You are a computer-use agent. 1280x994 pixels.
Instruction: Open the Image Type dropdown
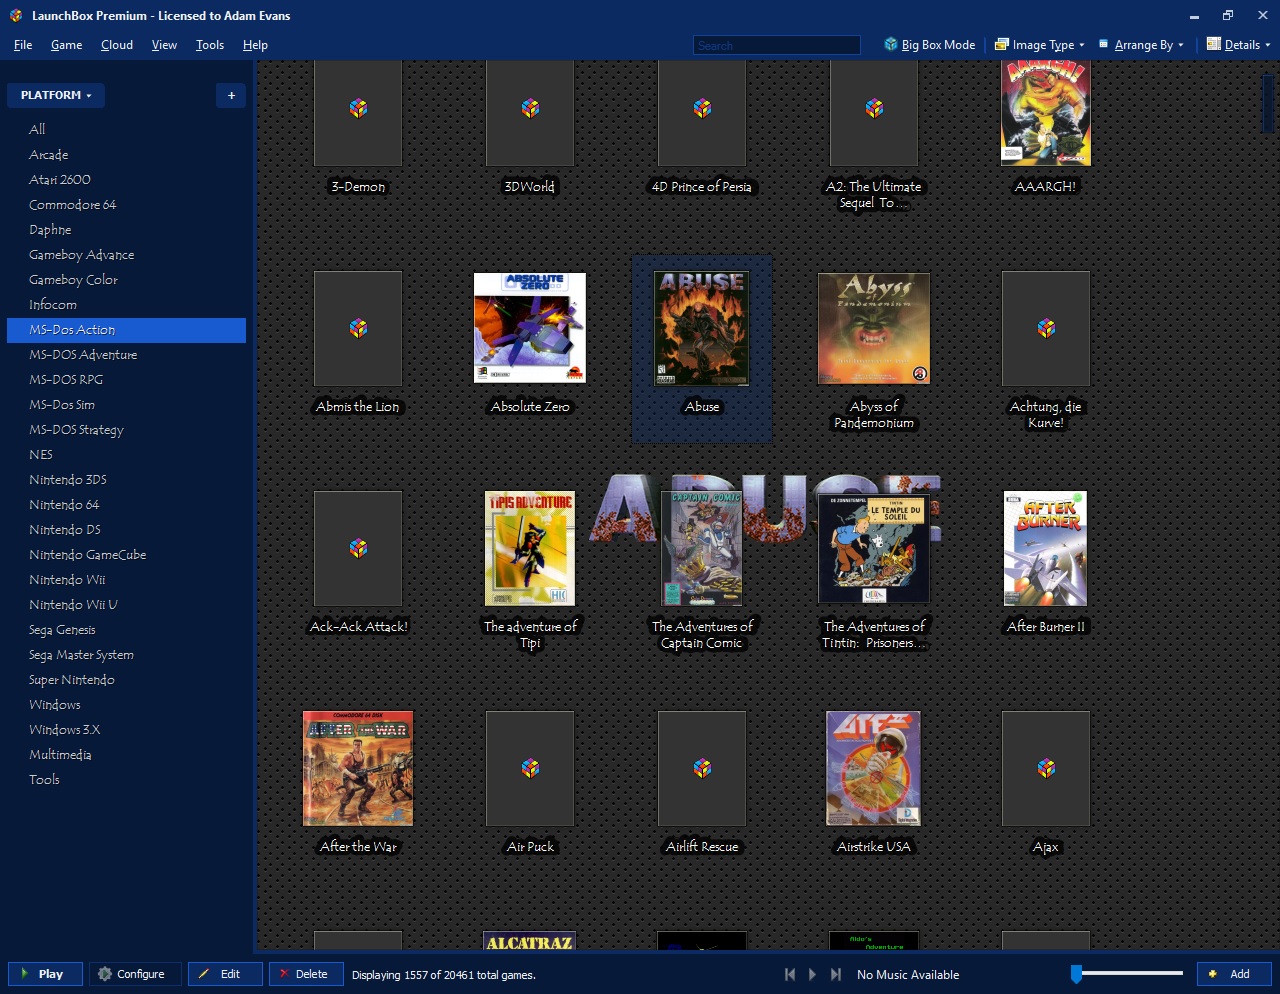click(1039, 44)
